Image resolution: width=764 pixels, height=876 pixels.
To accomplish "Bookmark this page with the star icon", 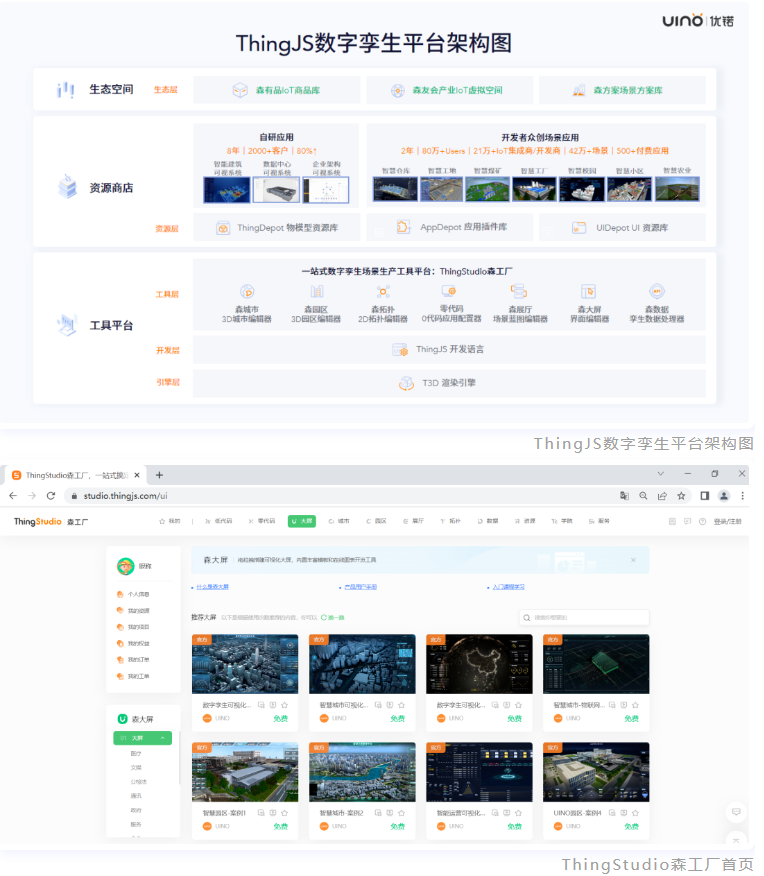I will (x=681, y=495).
